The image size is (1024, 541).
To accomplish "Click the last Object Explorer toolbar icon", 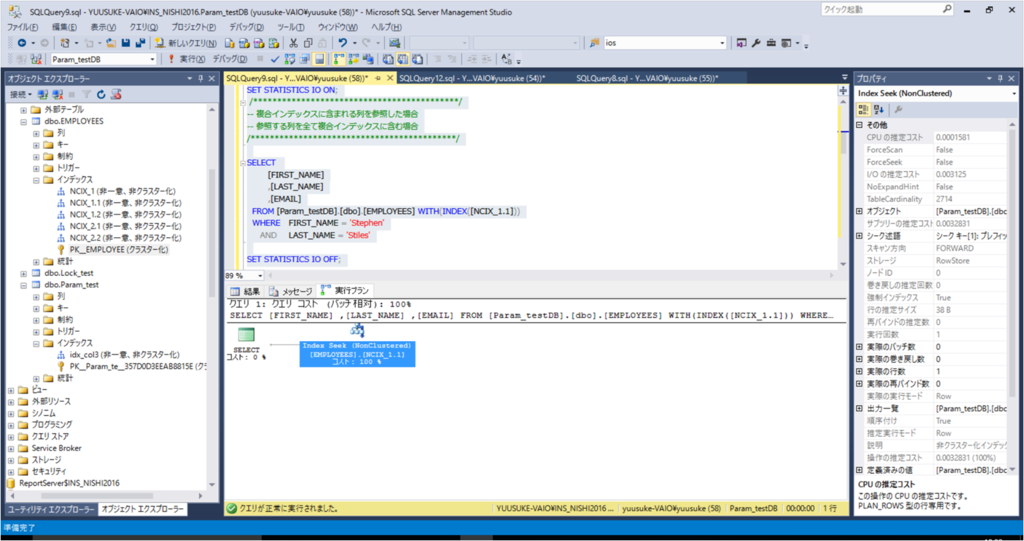I will pyautogui.click(x=116, y=95).
